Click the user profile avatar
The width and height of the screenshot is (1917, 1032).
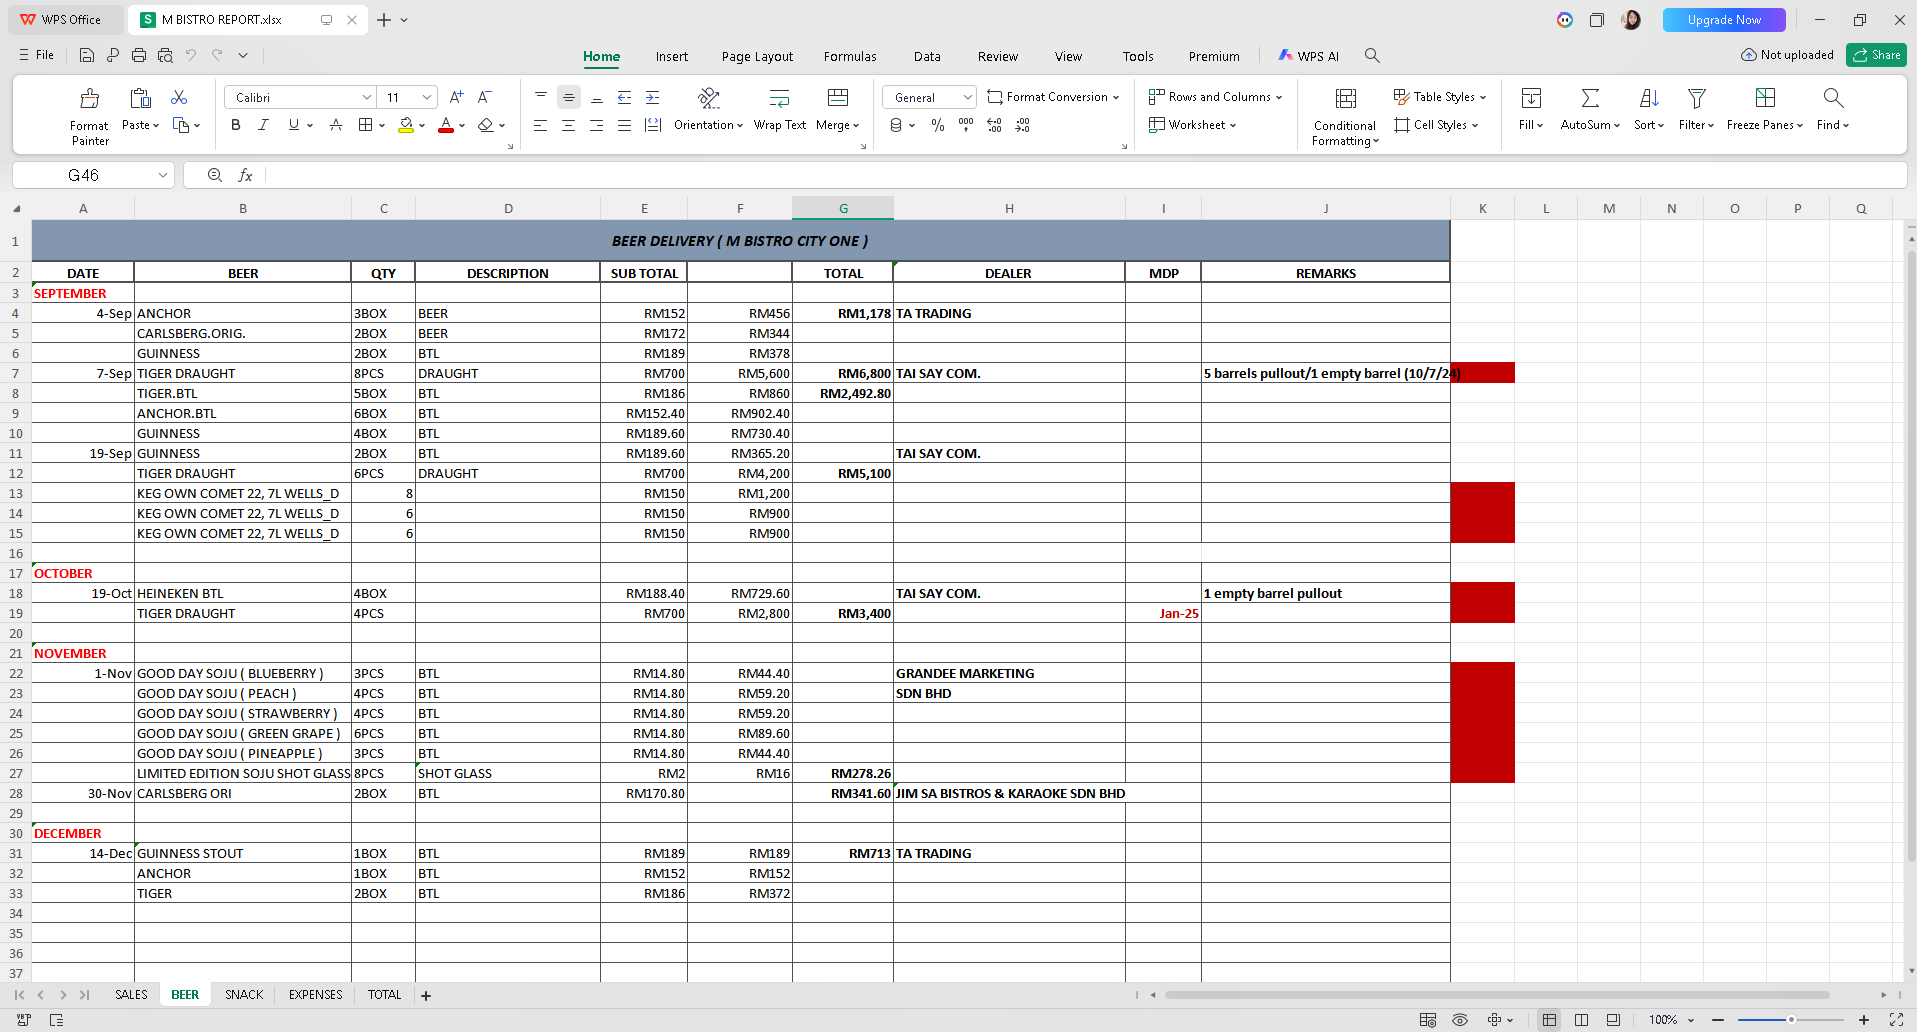[1631, 20]
